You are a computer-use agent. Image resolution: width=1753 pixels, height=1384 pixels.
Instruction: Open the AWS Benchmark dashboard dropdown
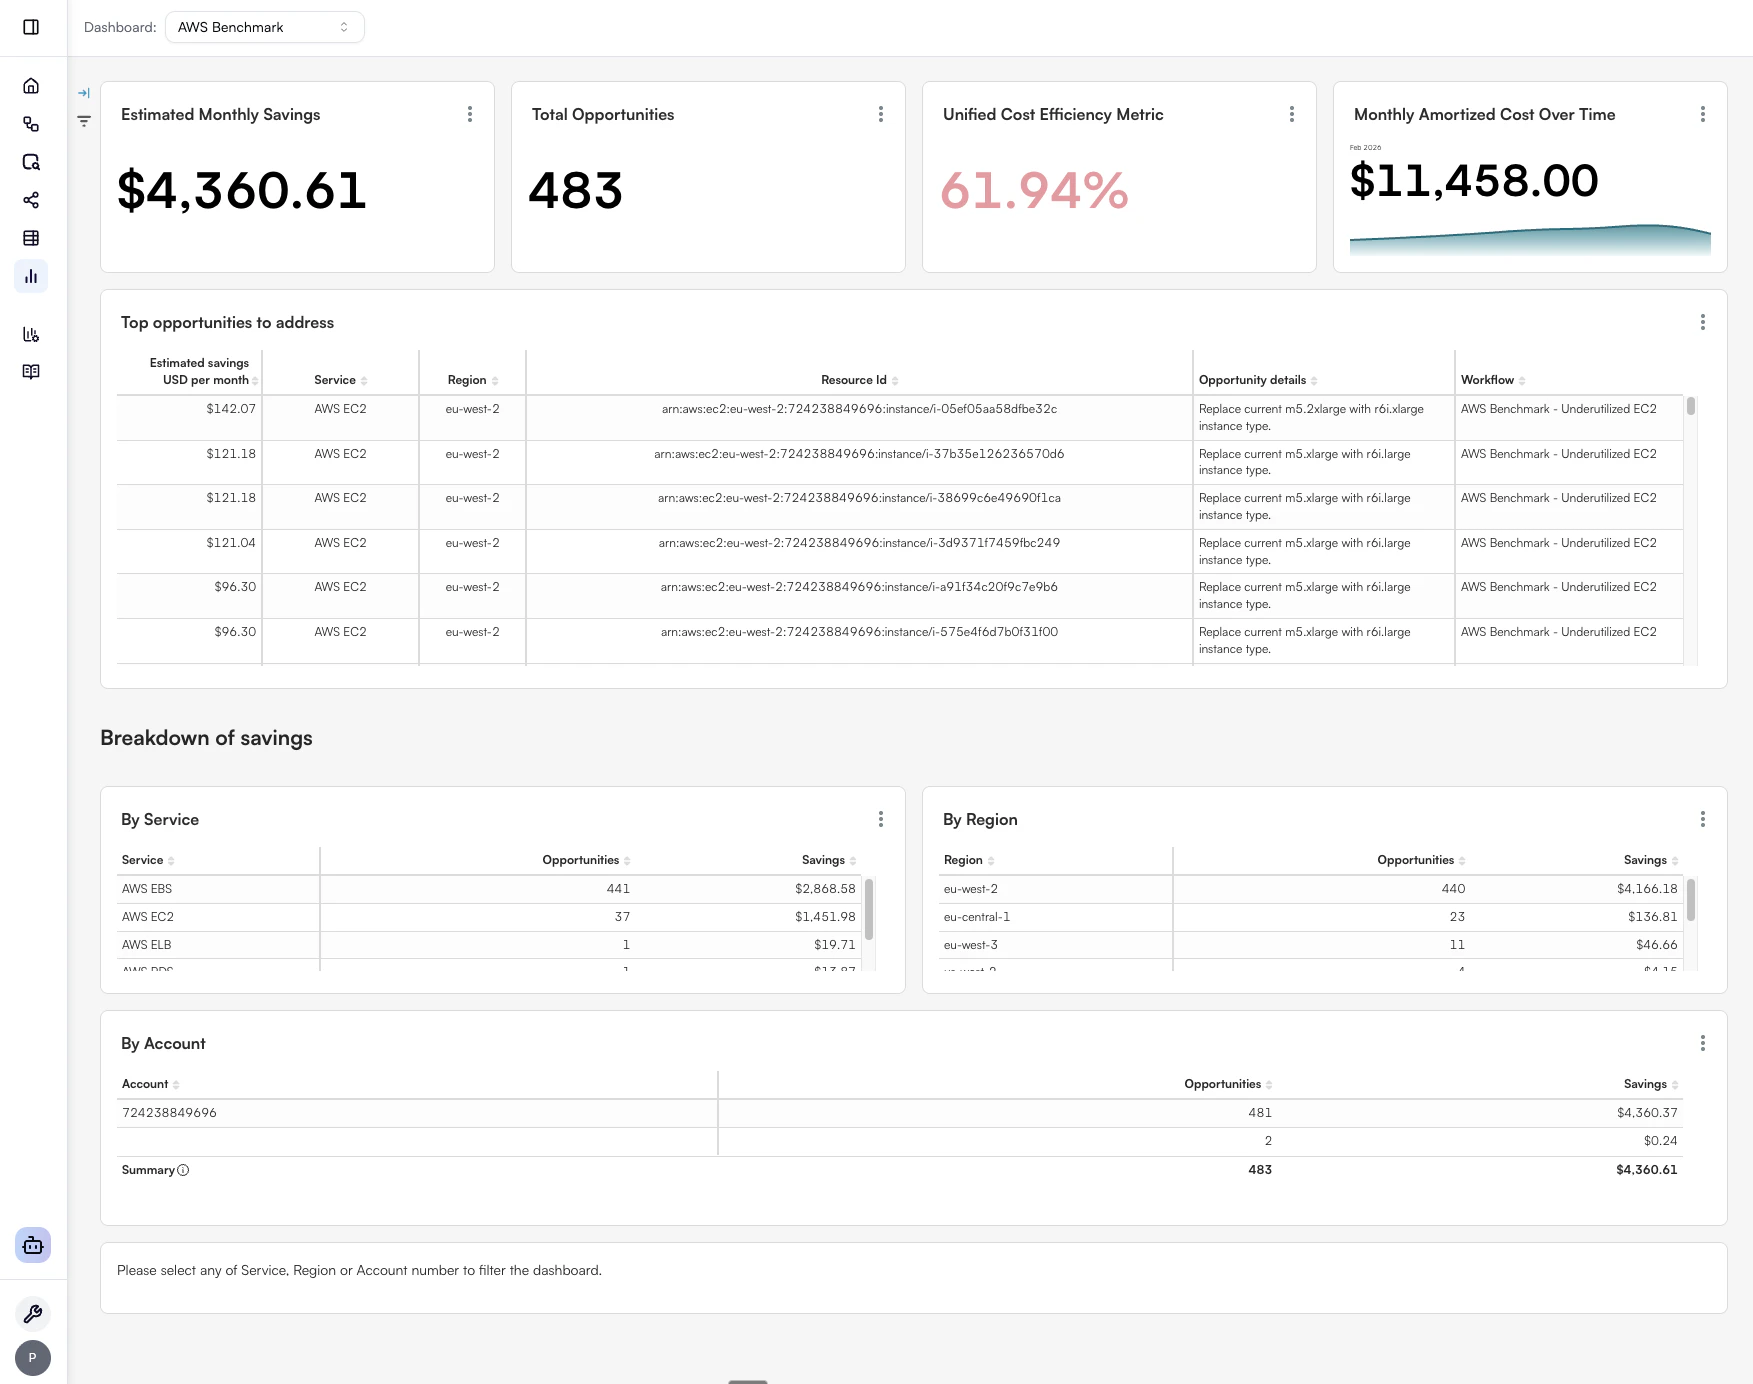point(264,27)
